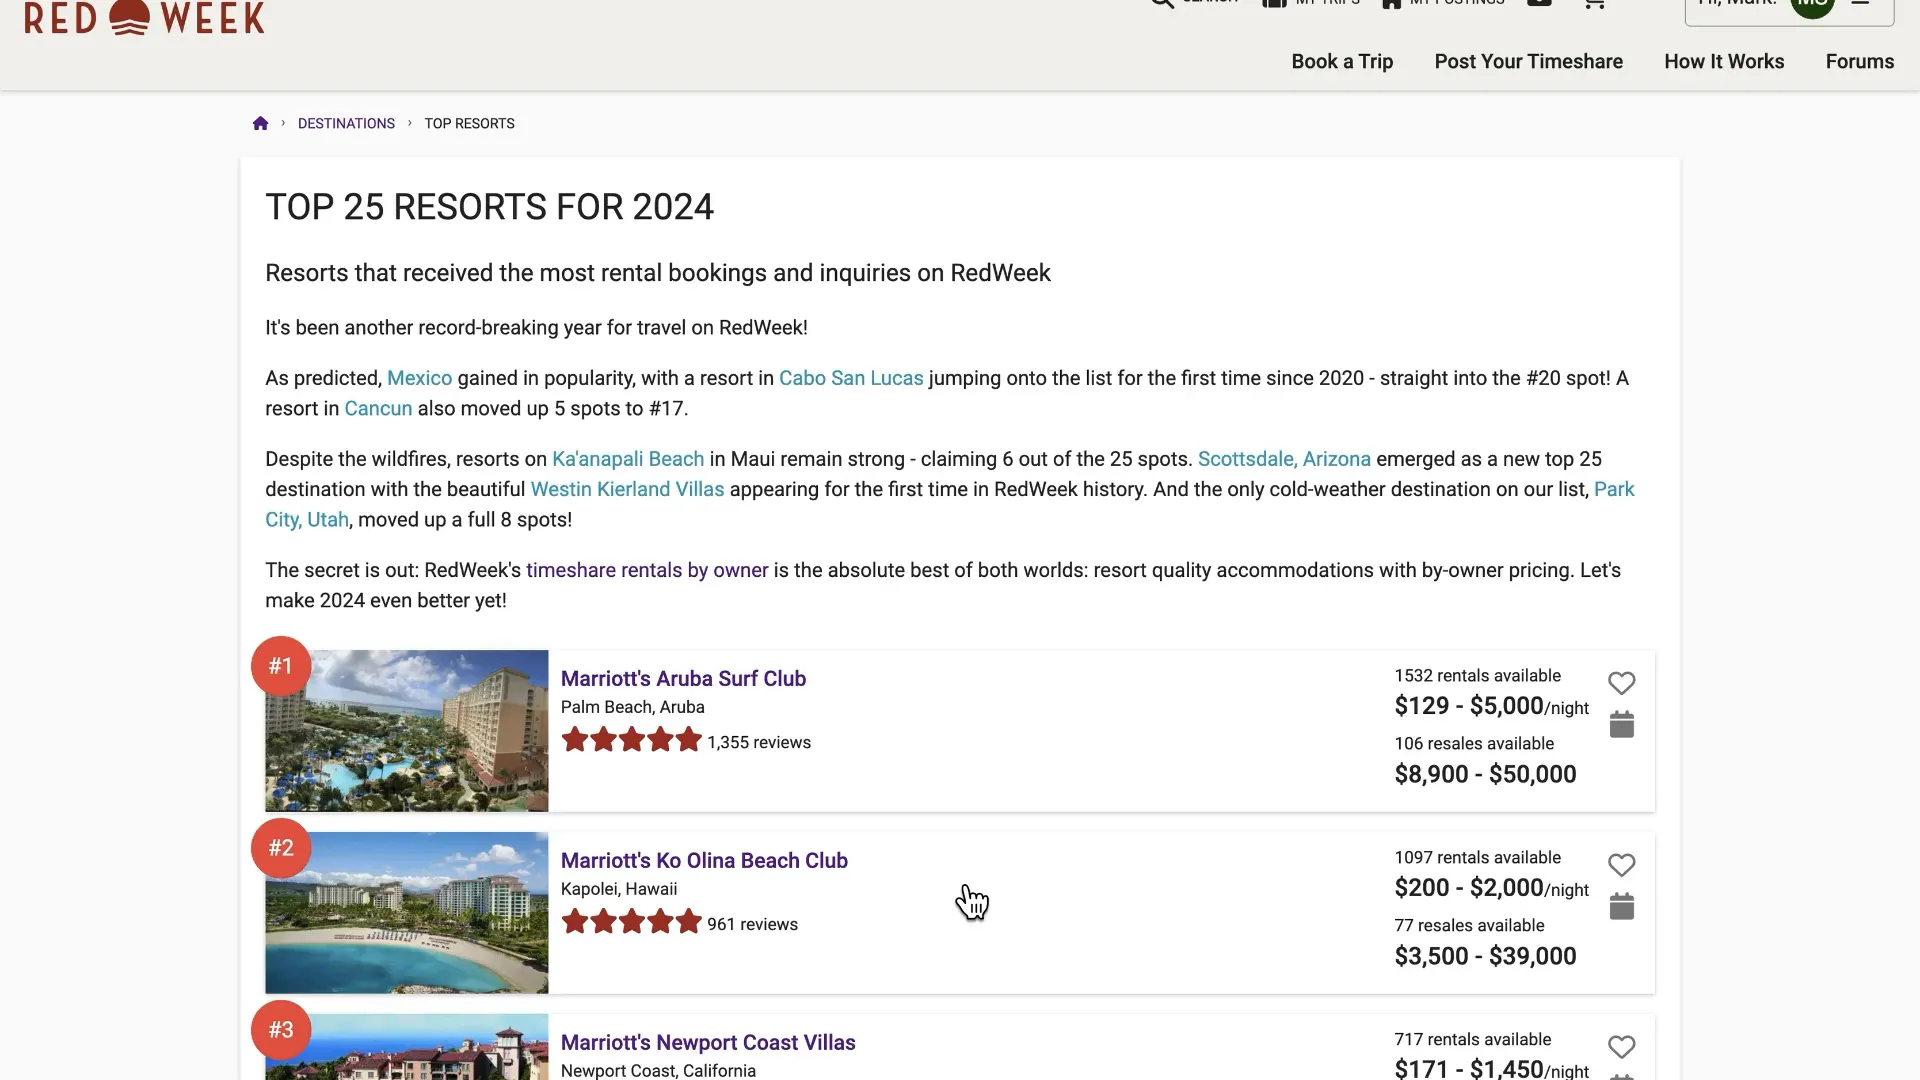Click the 717 rentals available text

point(1473,1039)
